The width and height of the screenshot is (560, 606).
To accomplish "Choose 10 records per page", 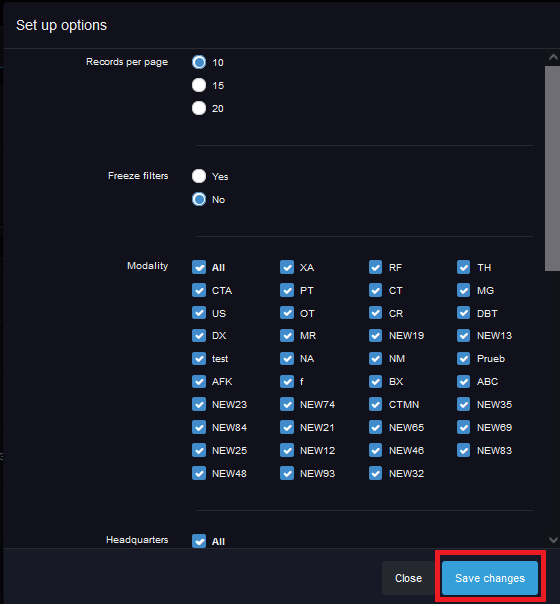I will click(199, 62).
